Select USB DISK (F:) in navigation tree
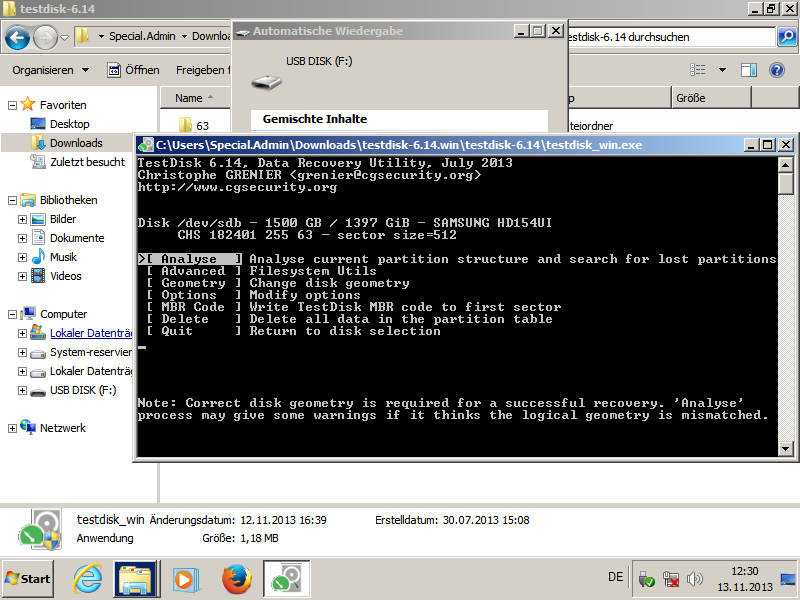The width and height of the screenshot is (800, 600). [83, 390]
